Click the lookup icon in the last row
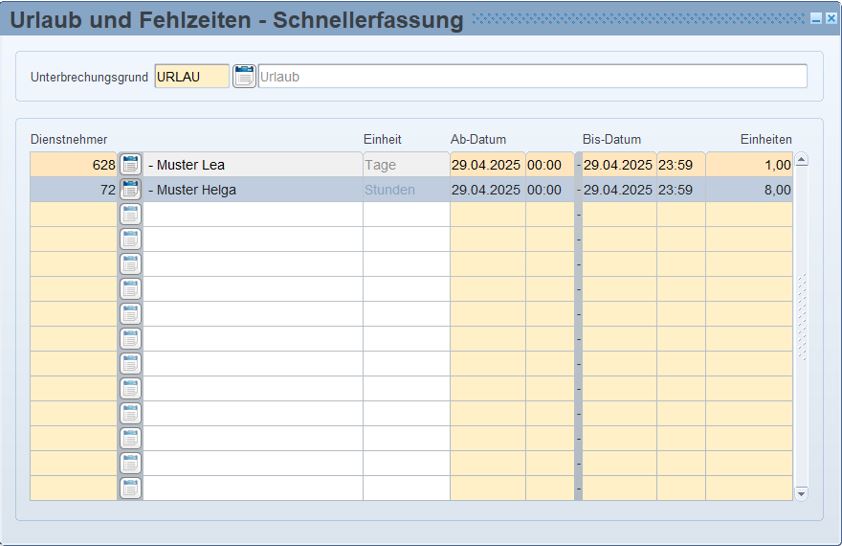842x546 pixels. click(x=130, y=488)
